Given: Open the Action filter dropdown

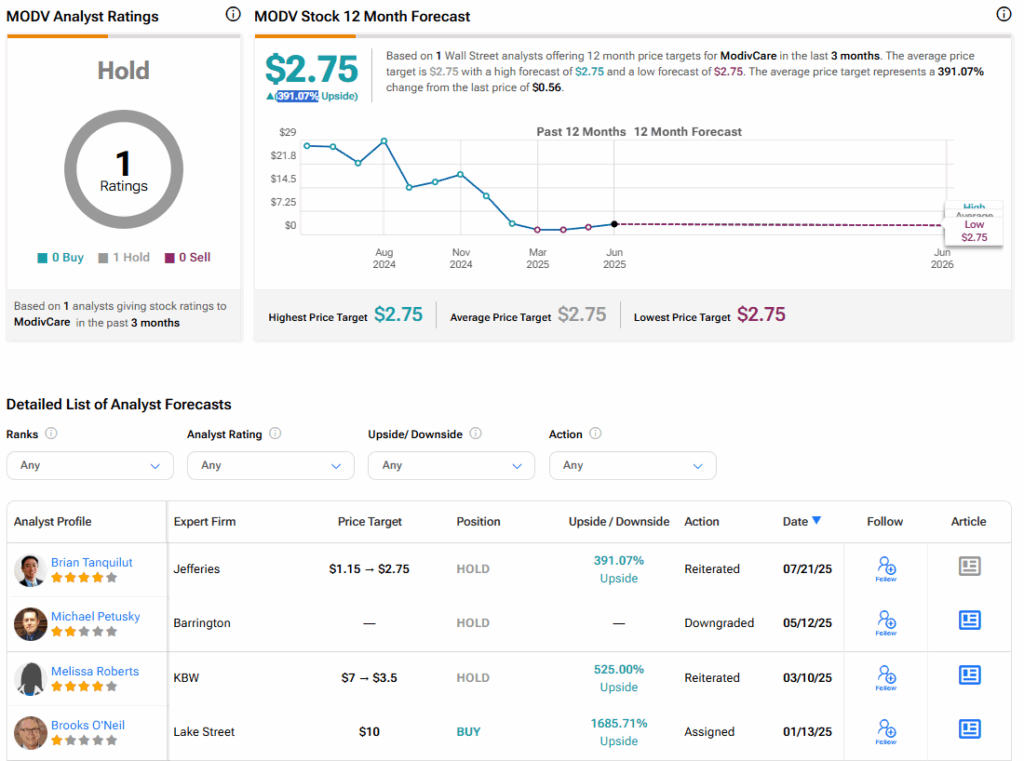Looking at the screenshot, I should point(632,465).
